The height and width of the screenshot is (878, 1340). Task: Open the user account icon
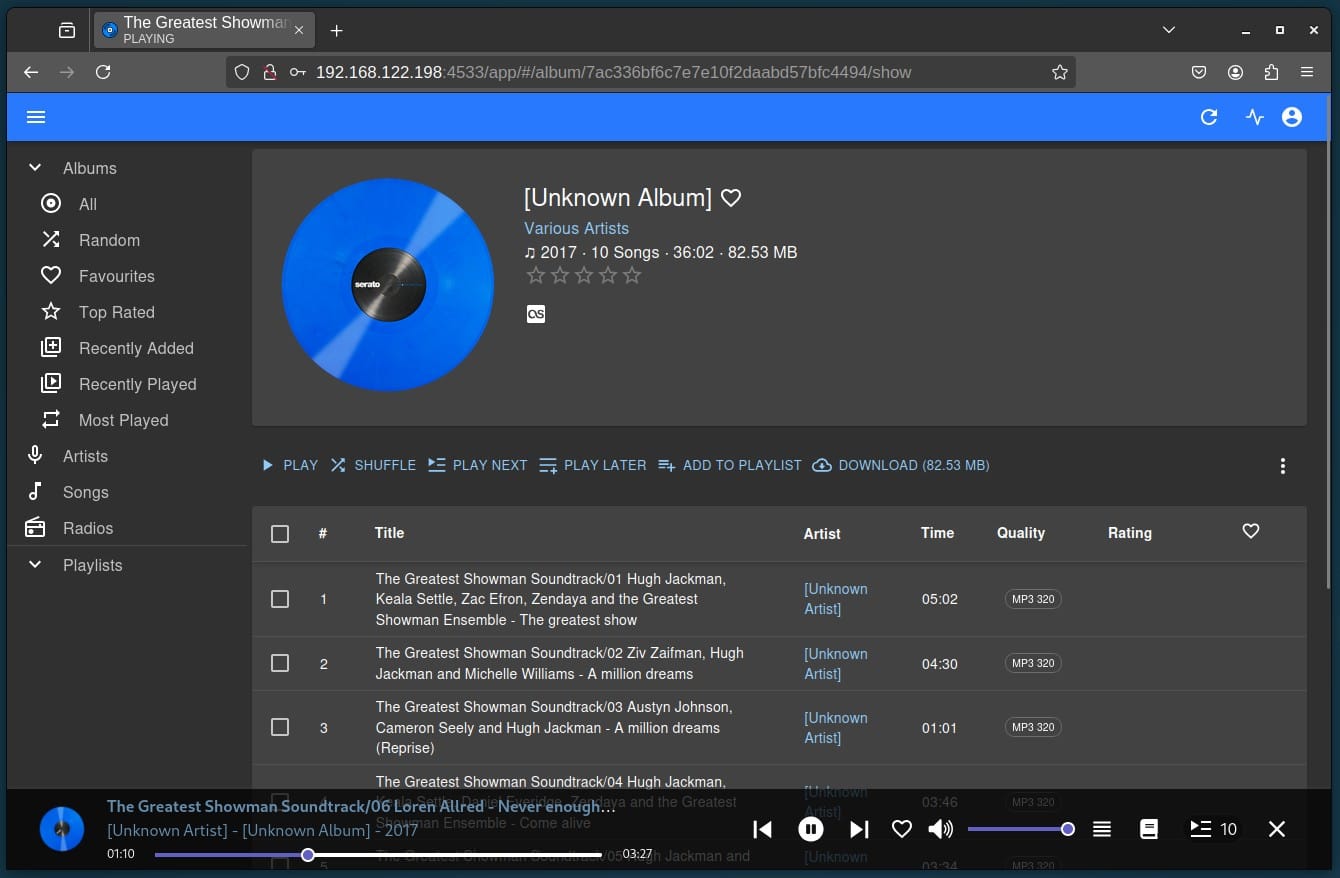click(1292, 117)
